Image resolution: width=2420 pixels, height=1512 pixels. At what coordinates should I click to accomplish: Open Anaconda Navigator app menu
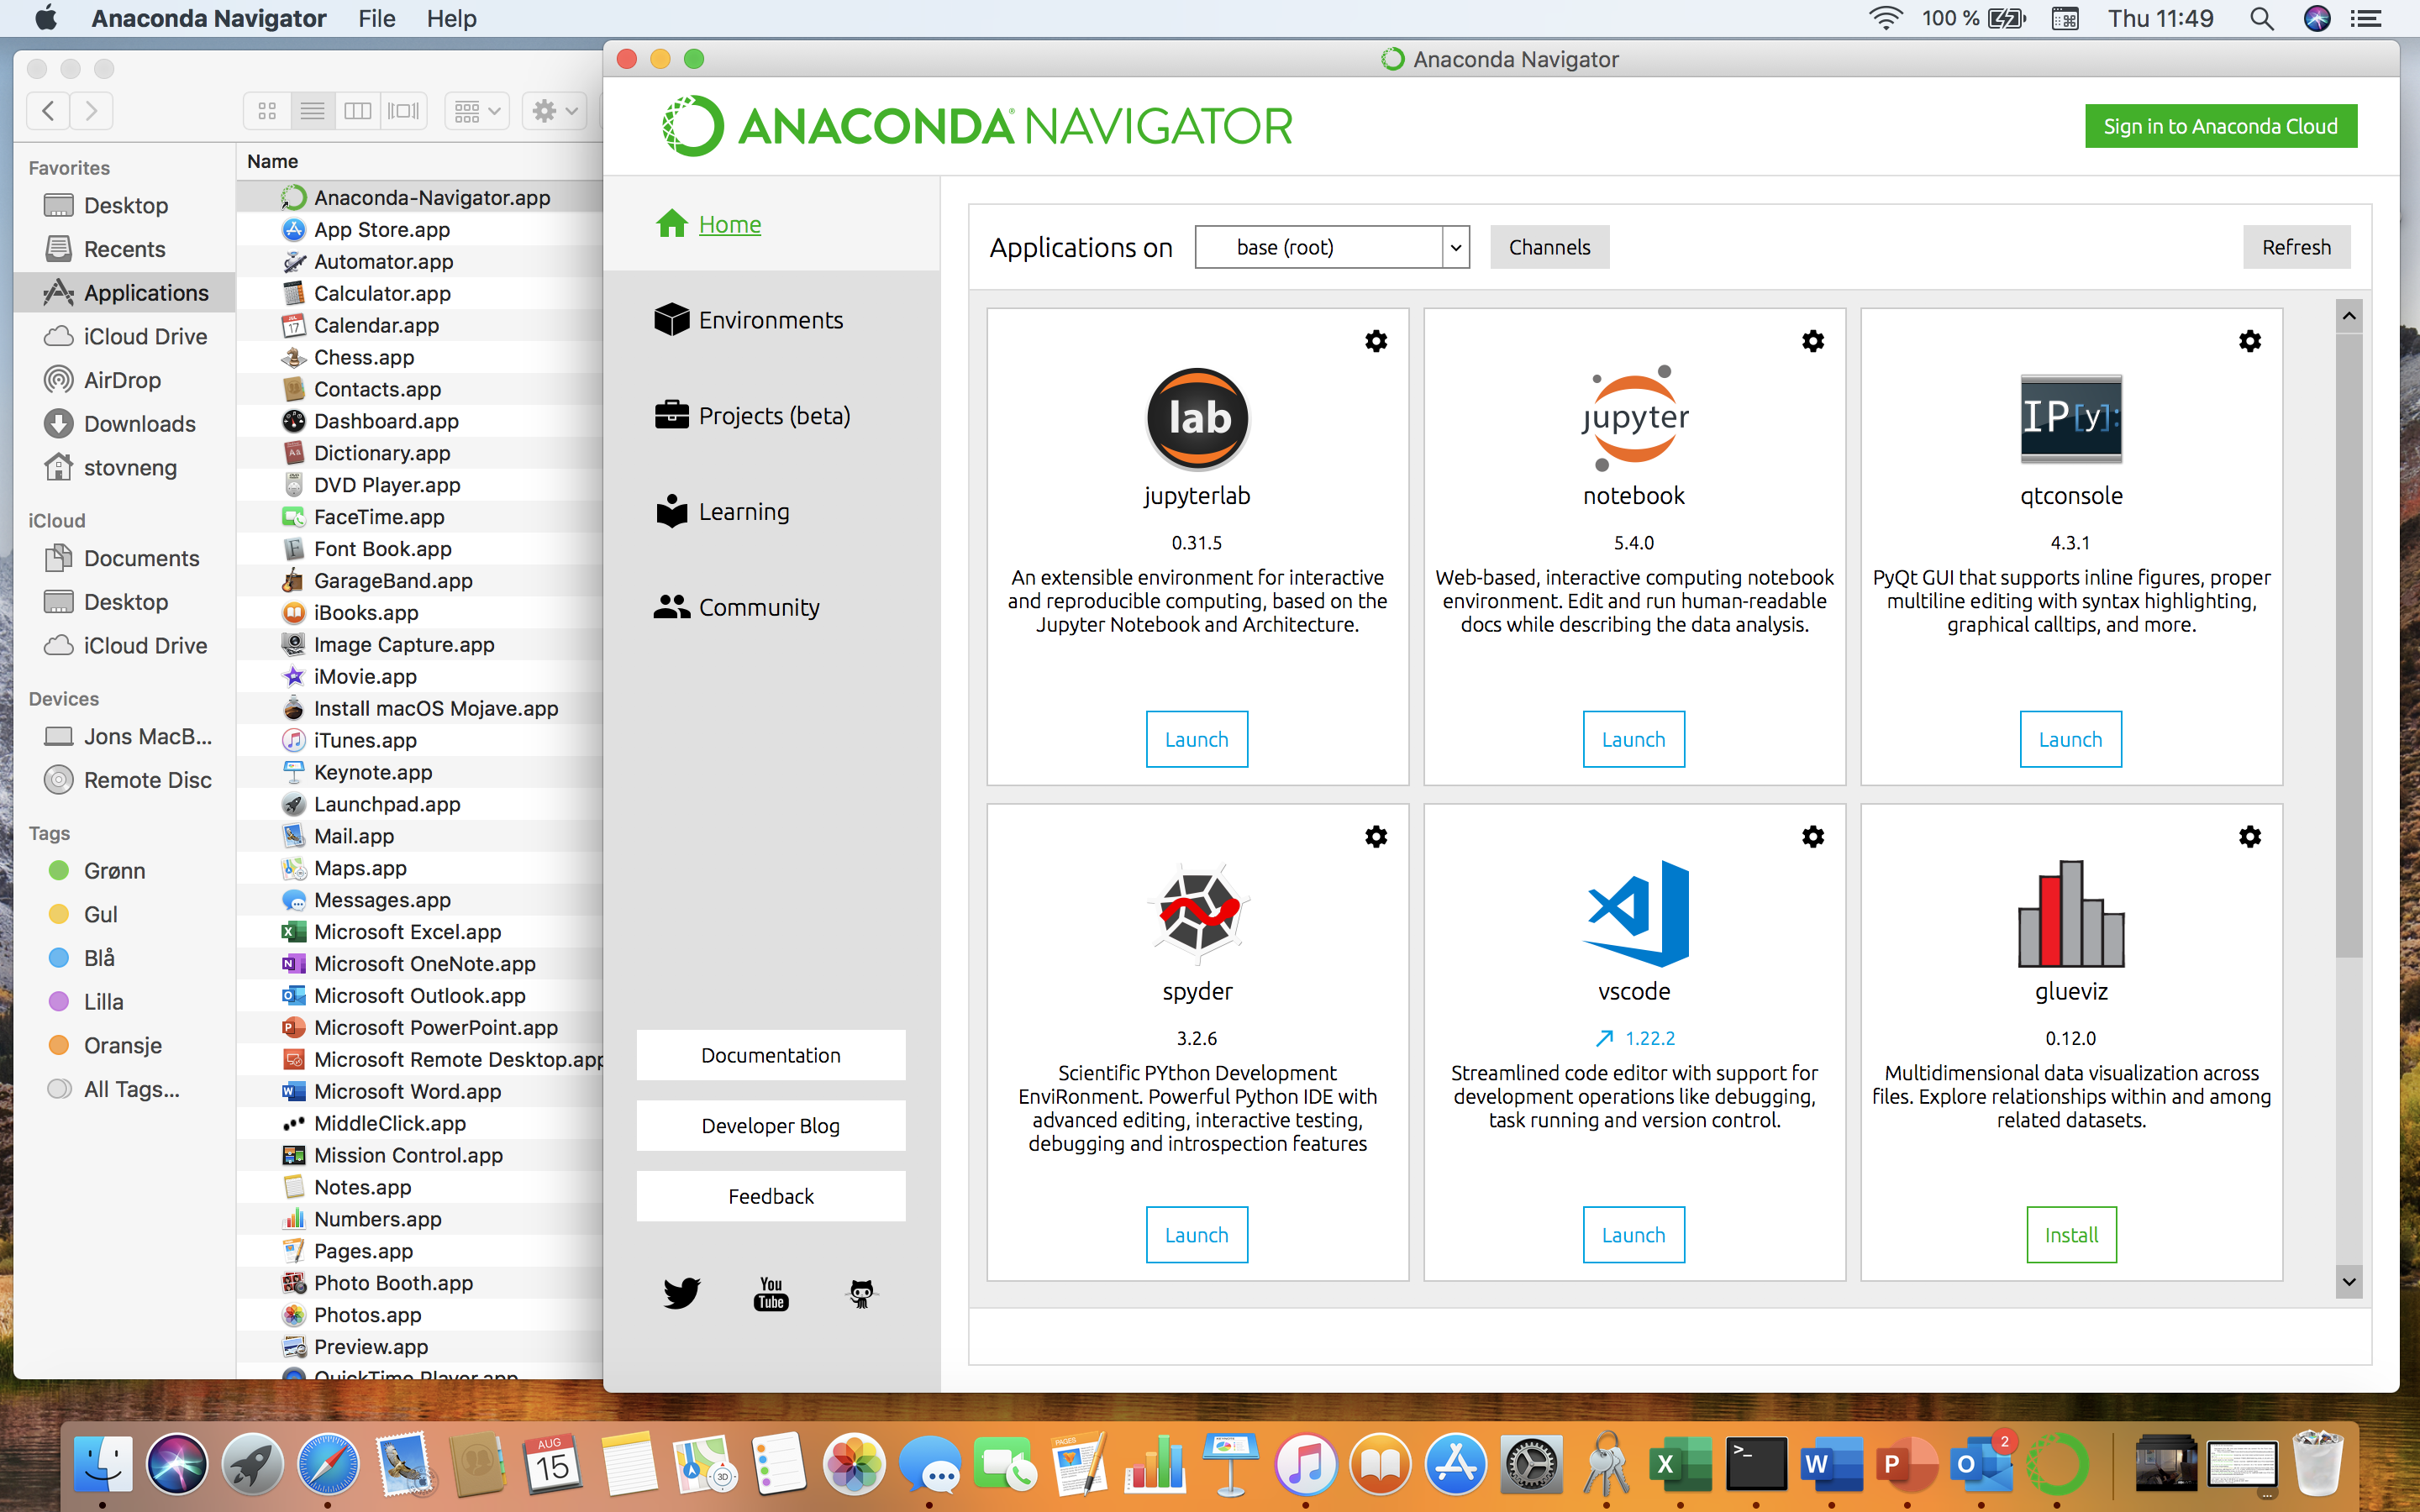(208, 18)
